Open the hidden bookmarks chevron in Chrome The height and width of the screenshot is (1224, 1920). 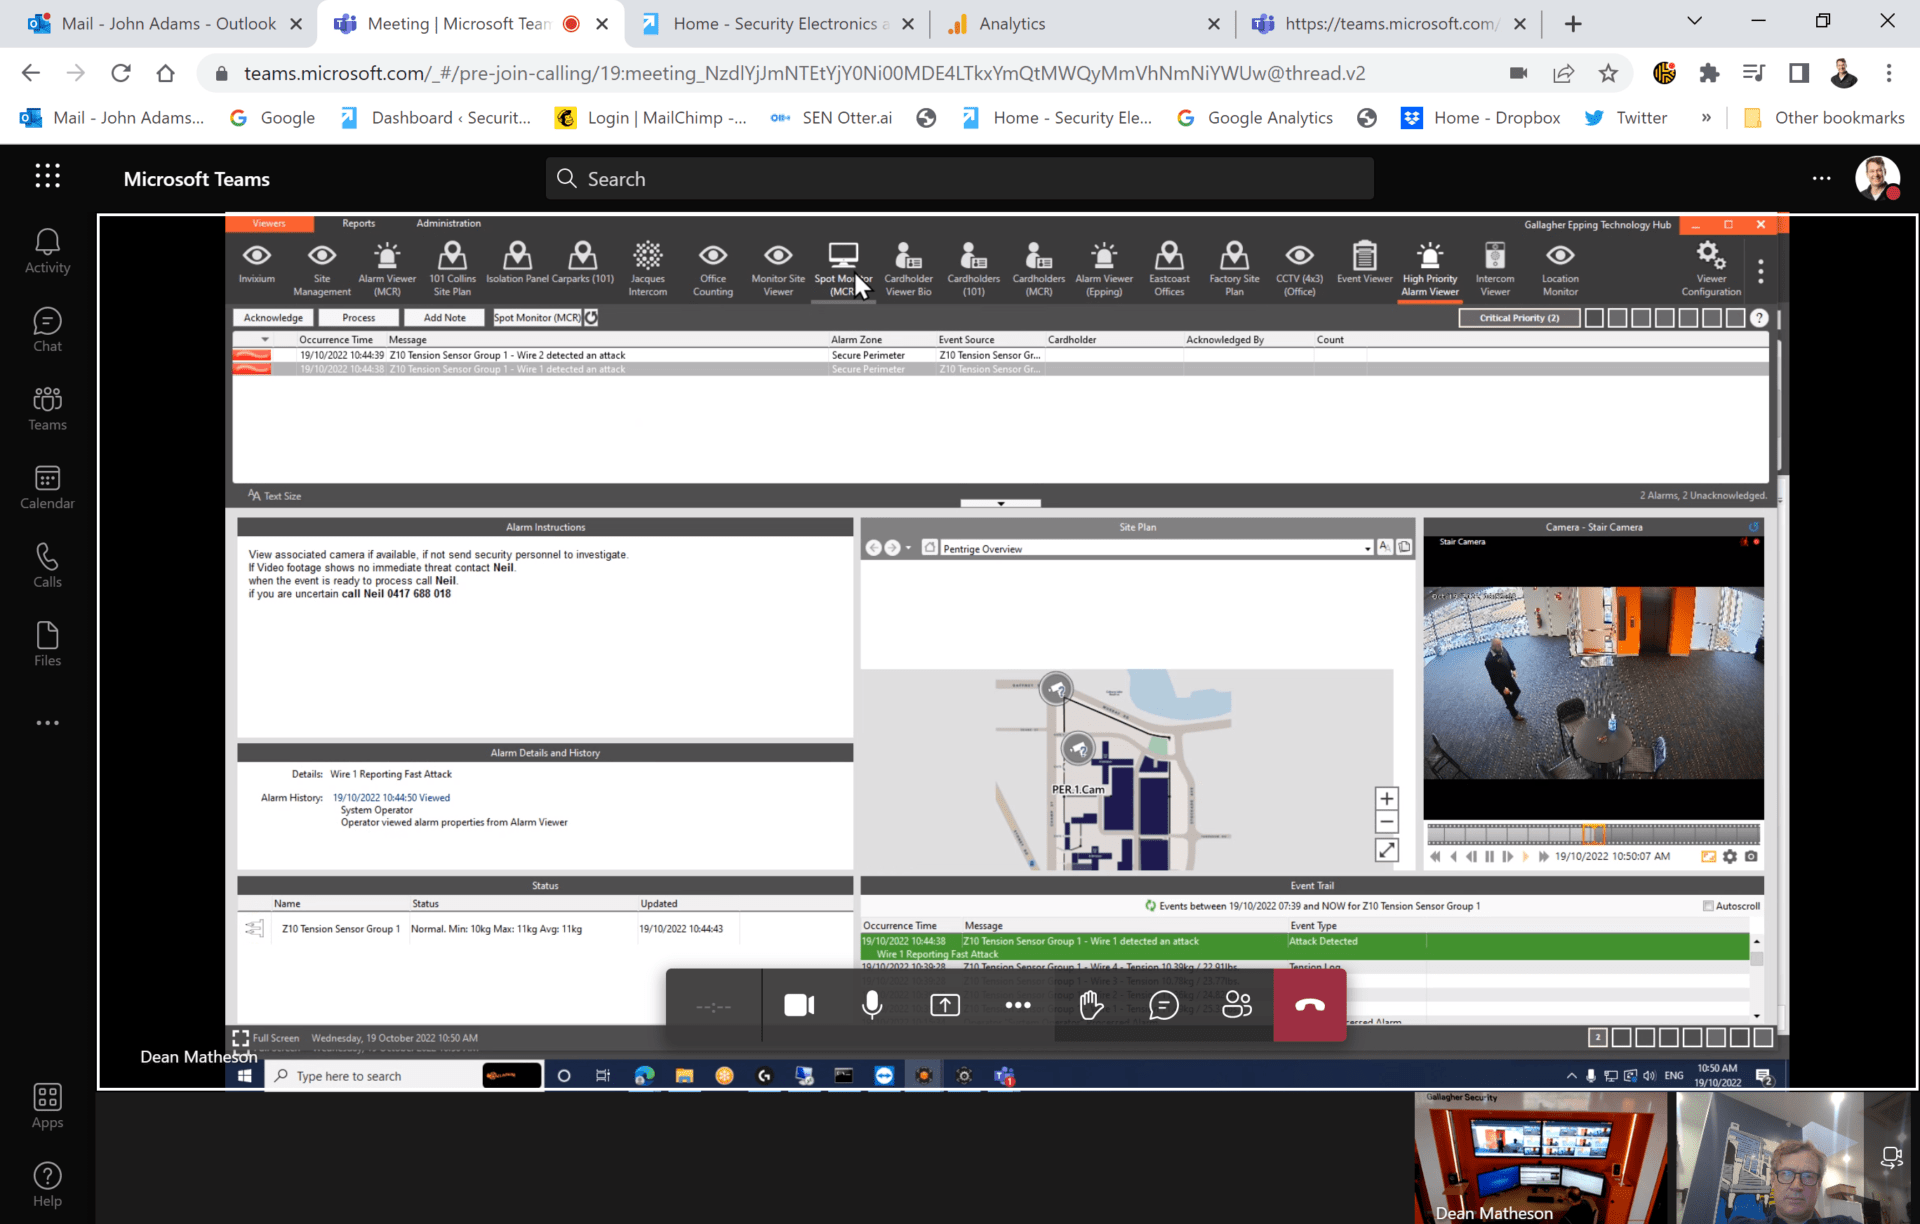pyautogui.click(x=1707, y=117)
